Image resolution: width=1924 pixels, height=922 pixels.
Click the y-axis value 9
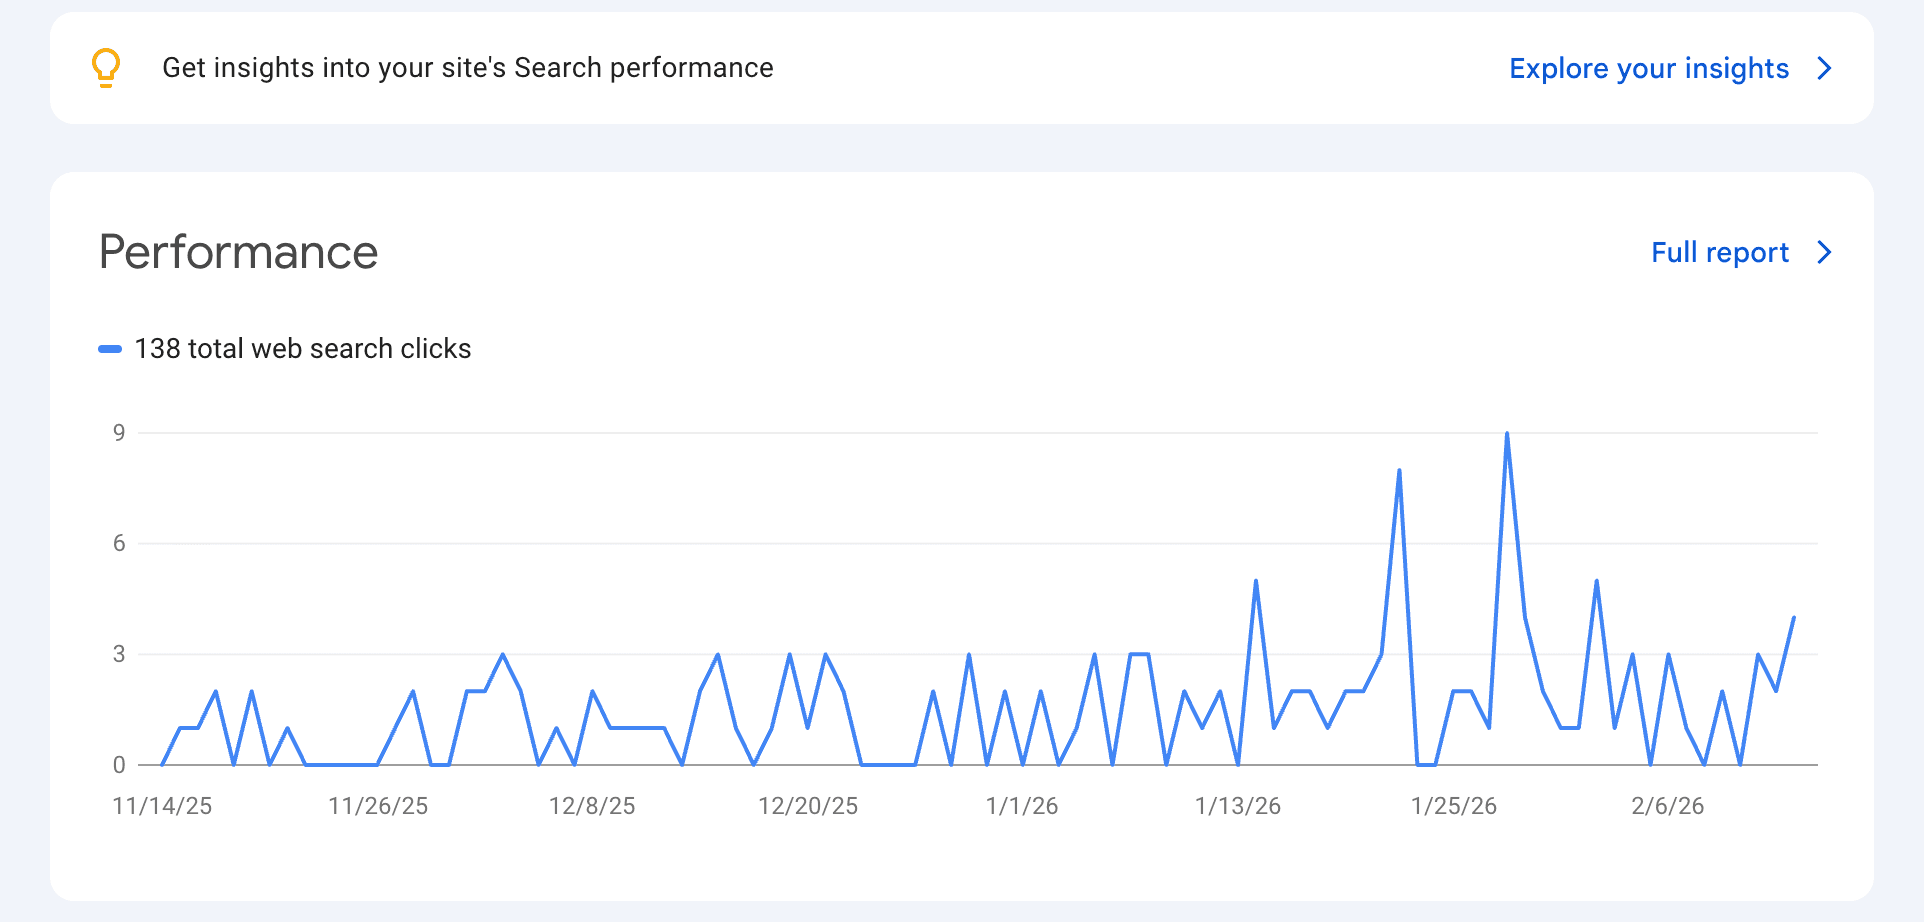(x=119, y=433)
